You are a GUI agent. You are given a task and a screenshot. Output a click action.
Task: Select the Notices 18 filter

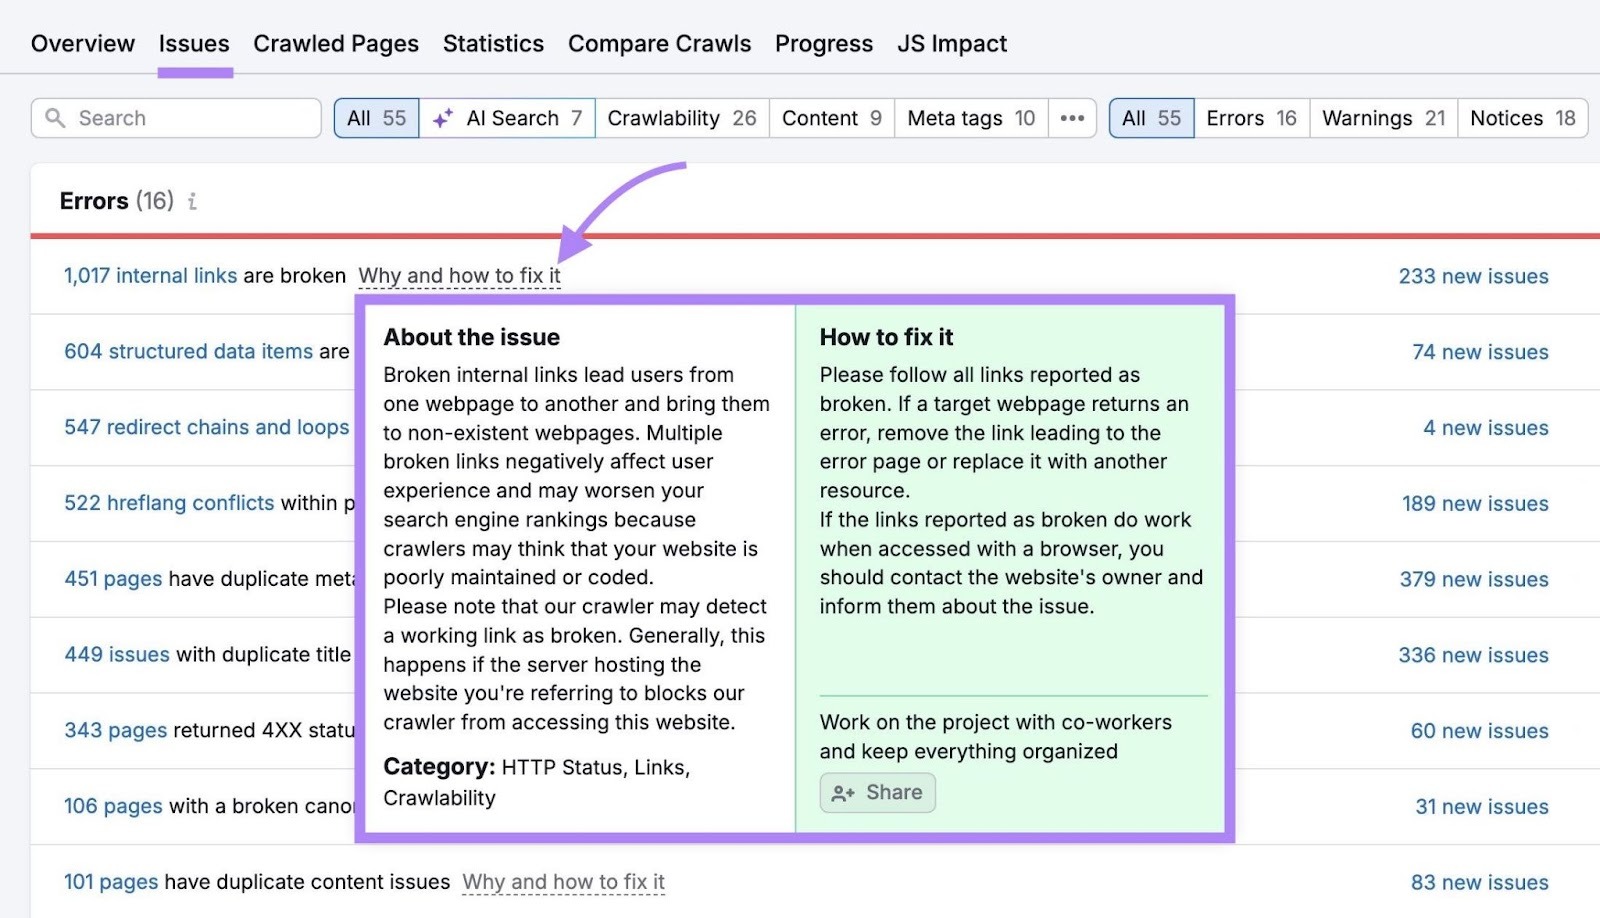pos(1521,117)
